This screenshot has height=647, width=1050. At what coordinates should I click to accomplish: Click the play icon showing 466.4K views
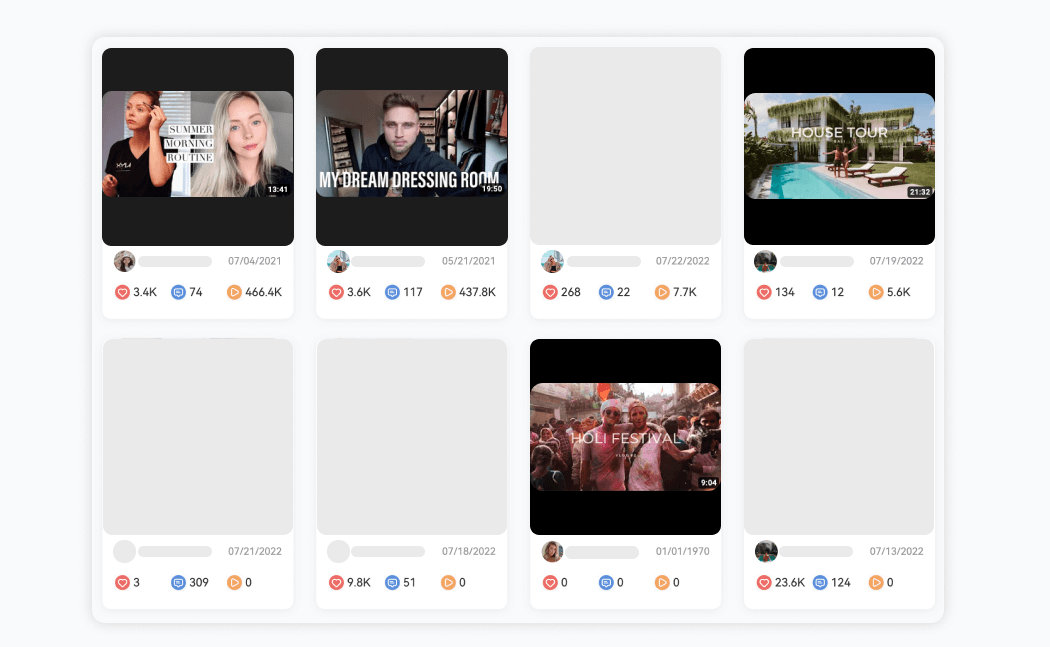(x=234, y=292)
